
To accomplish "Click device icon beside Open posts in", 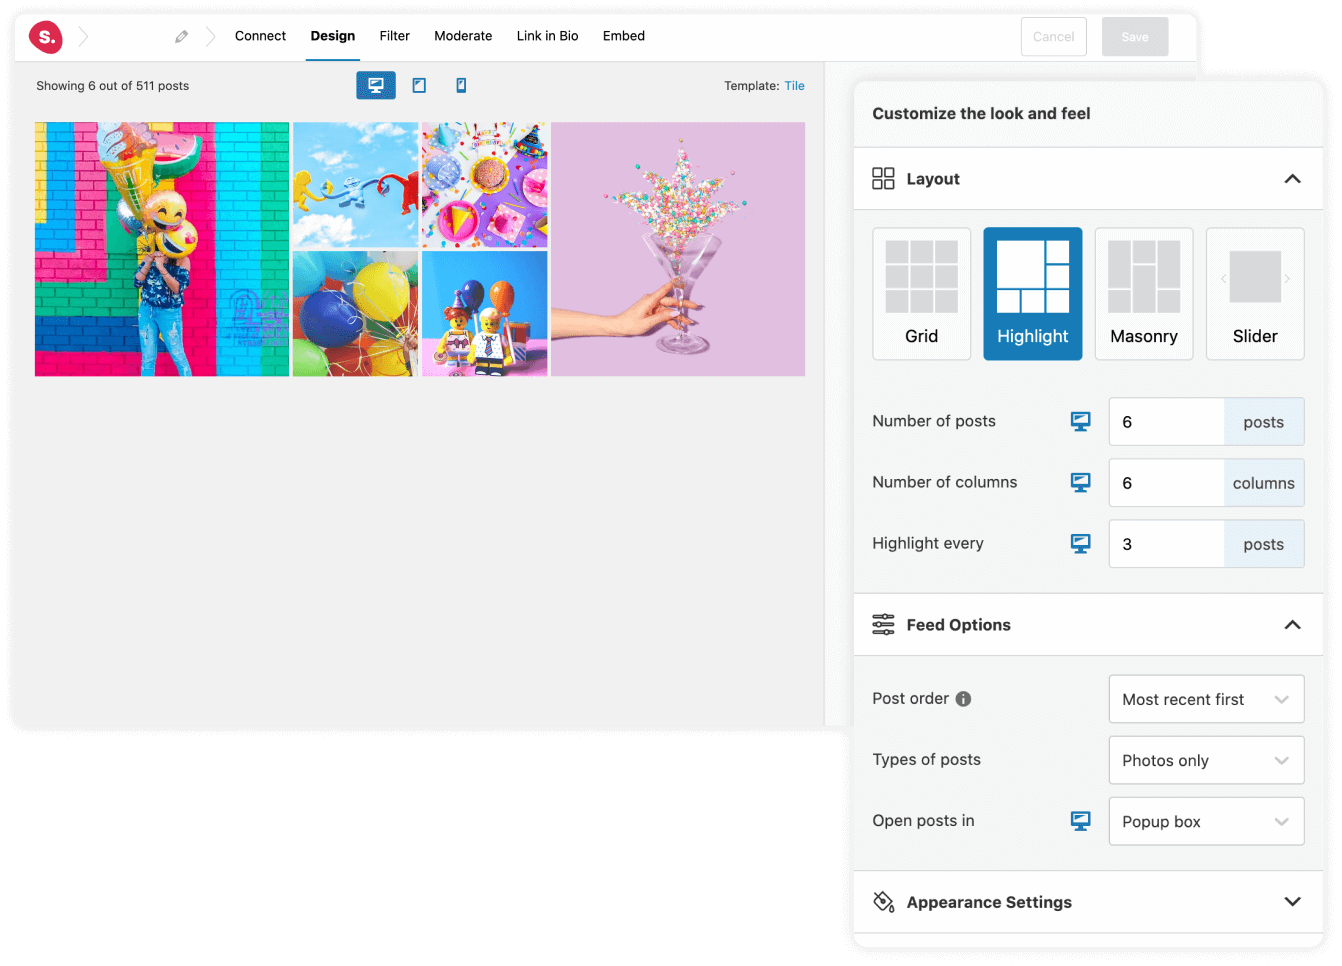I will click(1081, 821).
